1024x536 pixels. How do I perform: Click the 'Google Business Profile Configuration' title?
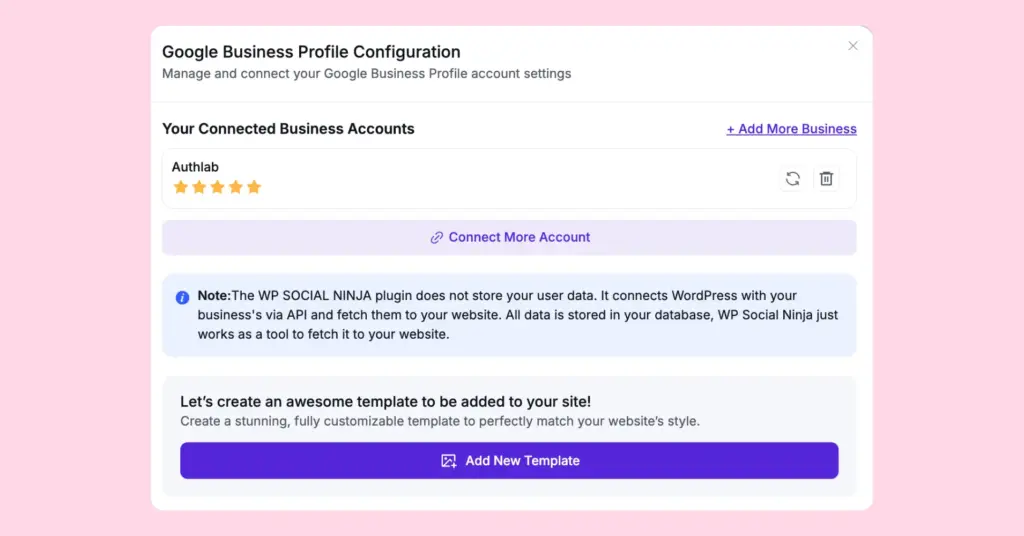pyautogui.click(x=311, y=52)
